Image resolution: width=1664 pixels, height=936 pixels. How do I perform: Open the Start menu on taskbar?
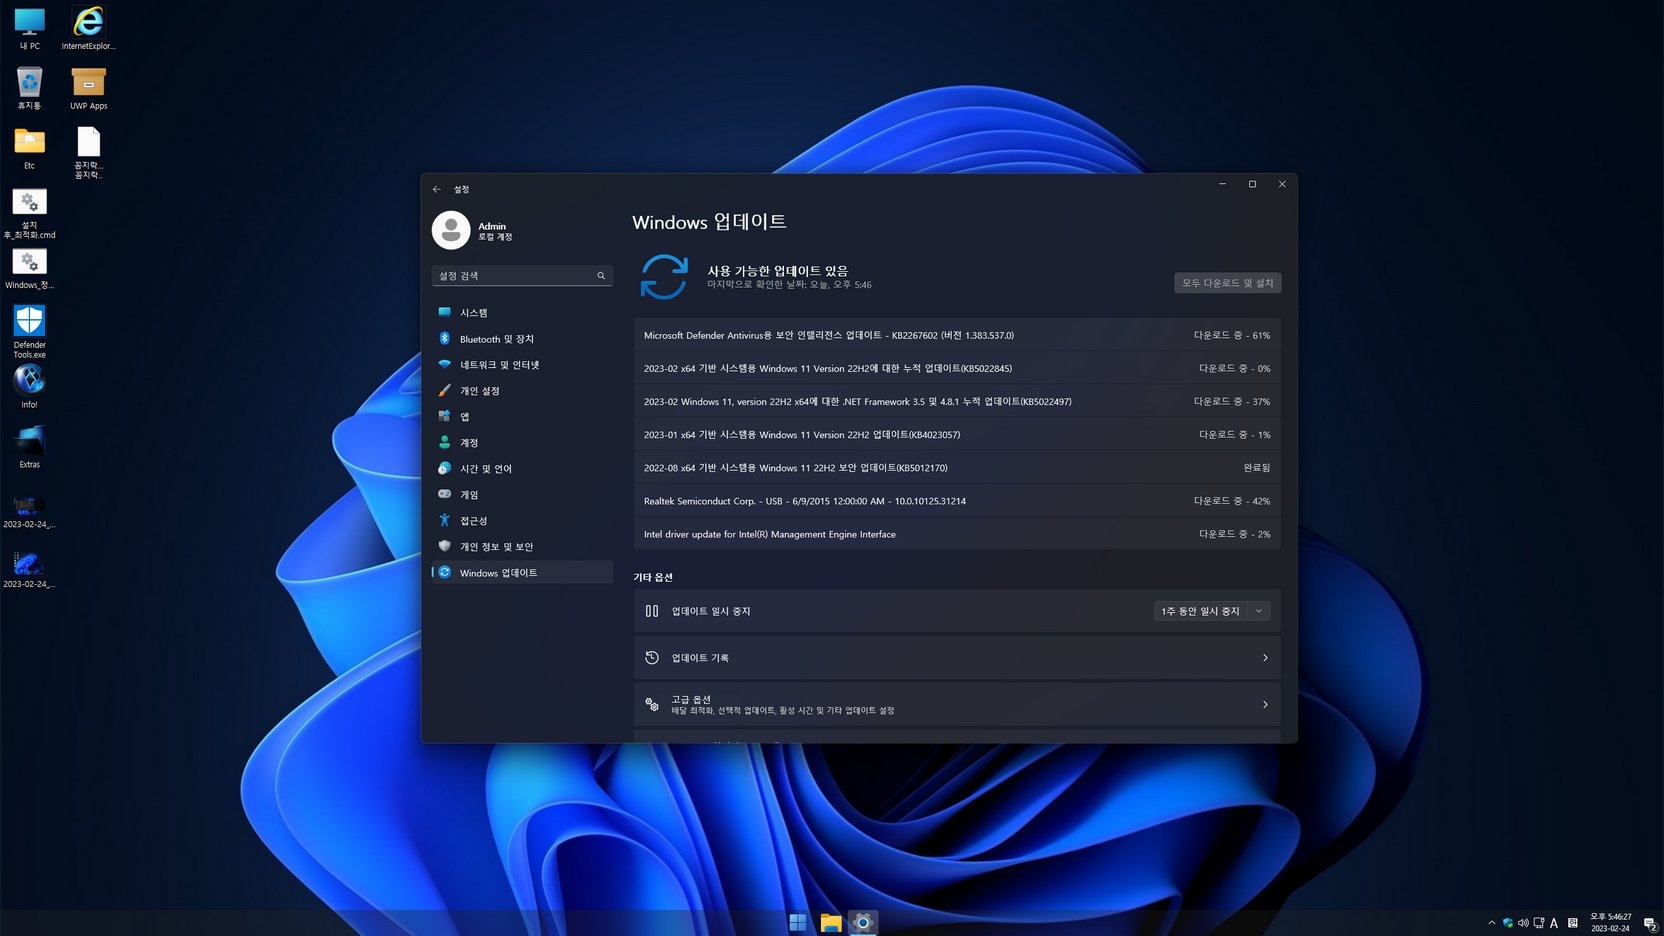[798, 923]
